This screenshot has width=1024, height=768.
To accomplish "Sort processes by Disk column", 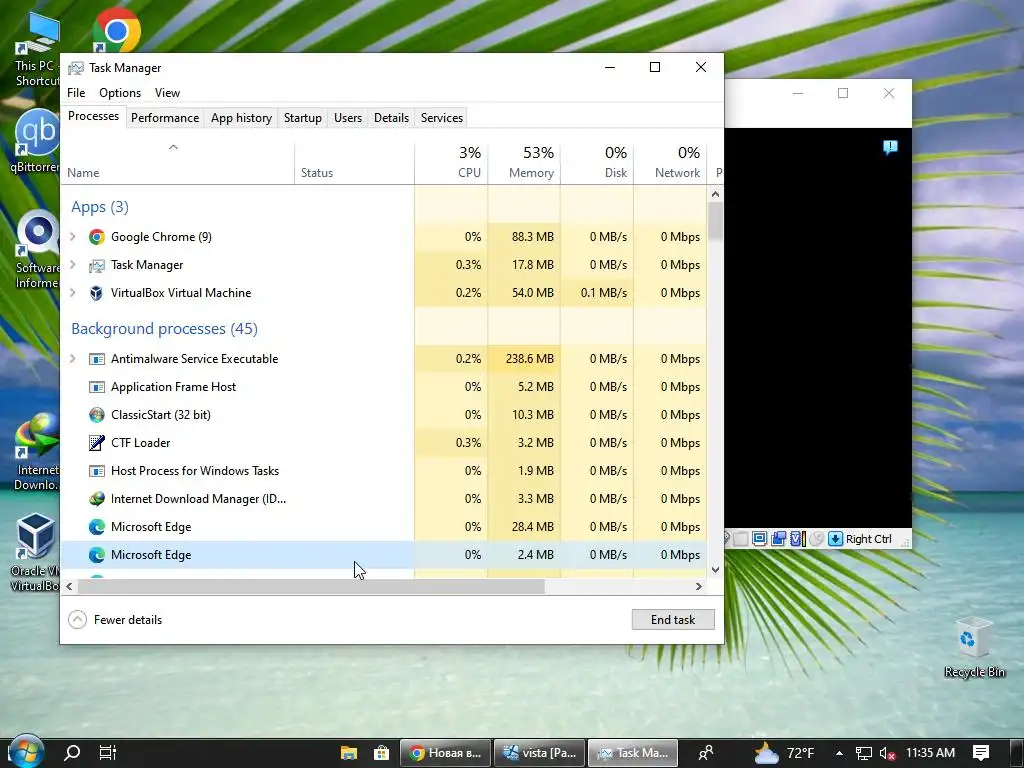I will pyautogui.click(x=597, y=162).
